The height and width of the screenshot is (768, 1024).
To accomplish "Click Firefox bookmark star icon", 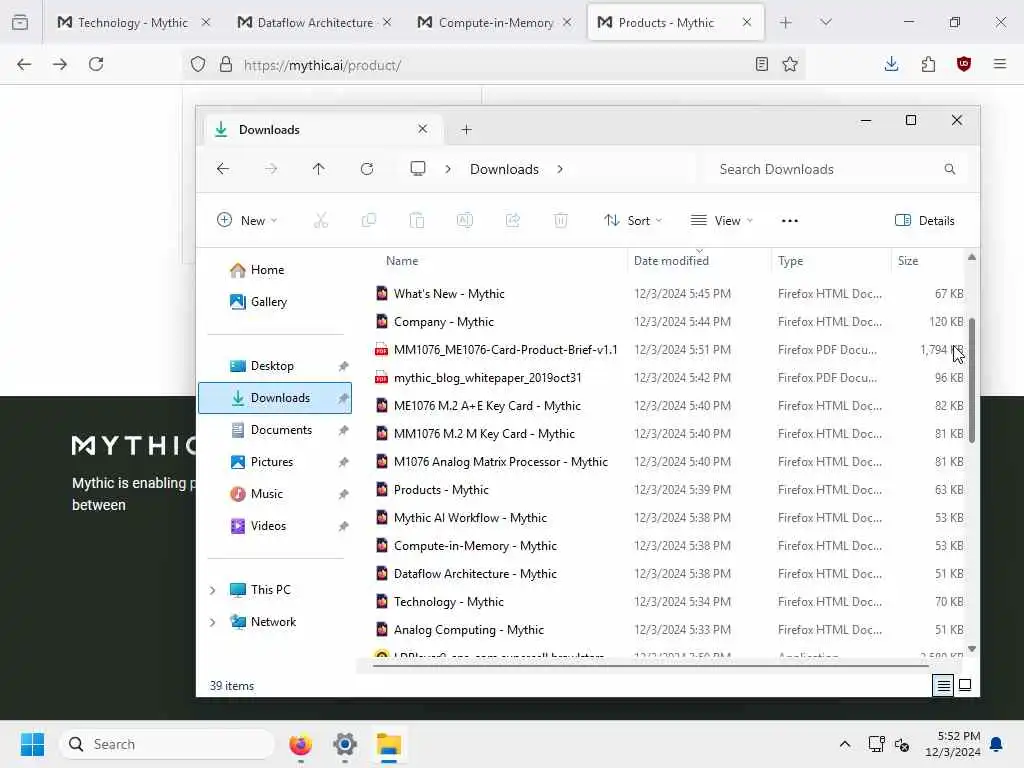I will (x=790, y=64).
